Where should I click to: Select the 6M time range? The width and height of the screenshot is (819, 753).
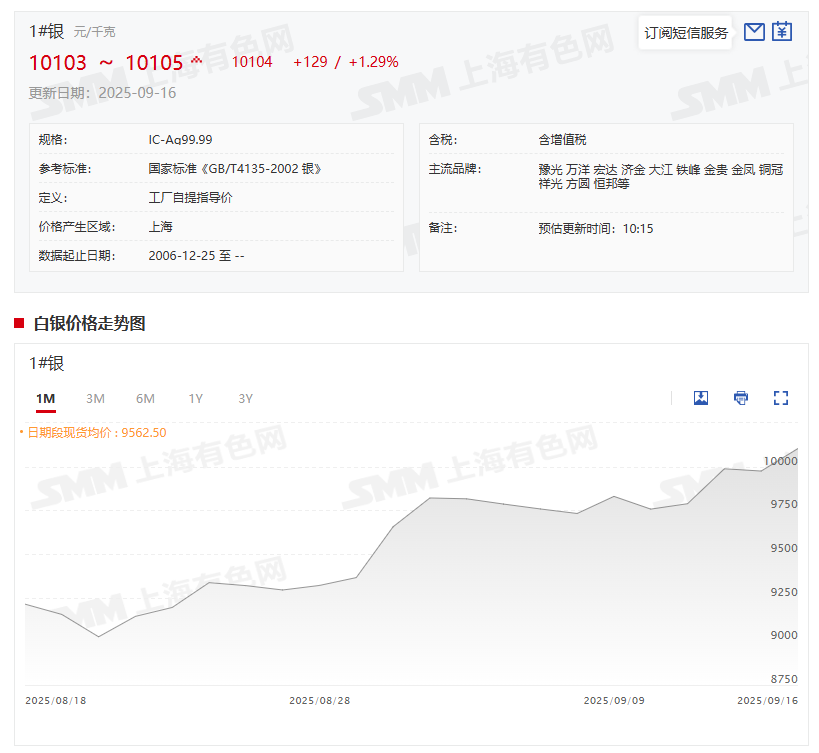click(x=145, y=399)
